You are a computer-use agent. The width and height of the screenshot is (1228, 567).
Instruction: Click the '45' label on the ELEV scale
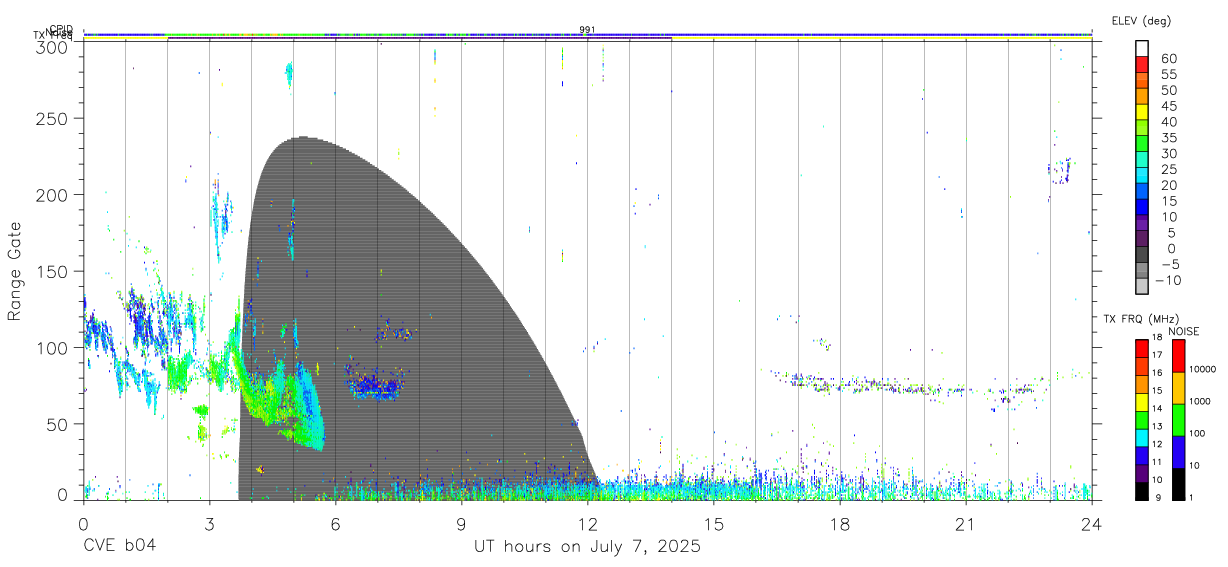[1170, 106]
